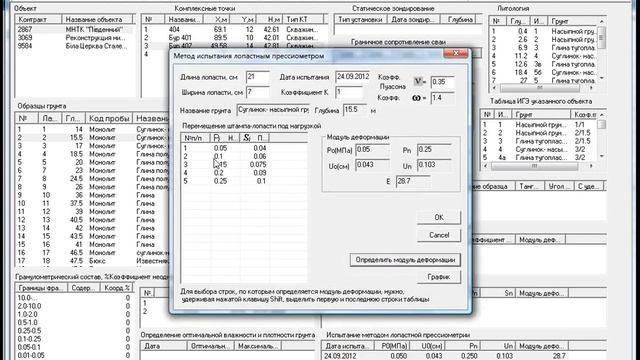Select soil sample row 4 at depth 18.5

coord(92,154)
